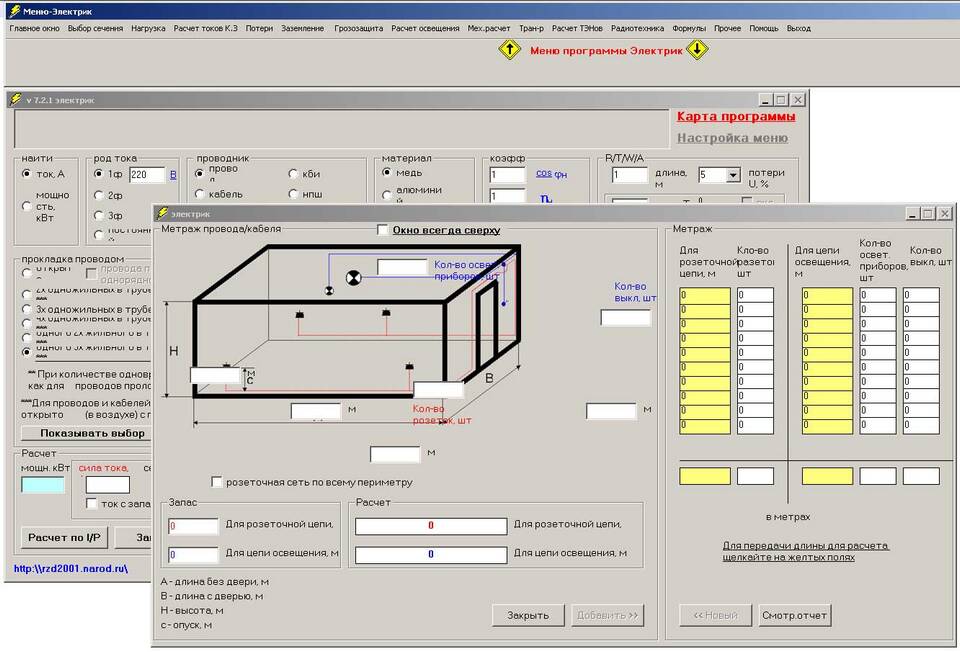This screenshot has width=960, height=652.
Task: Open Главное окно menu
Action: coord(34,28)
